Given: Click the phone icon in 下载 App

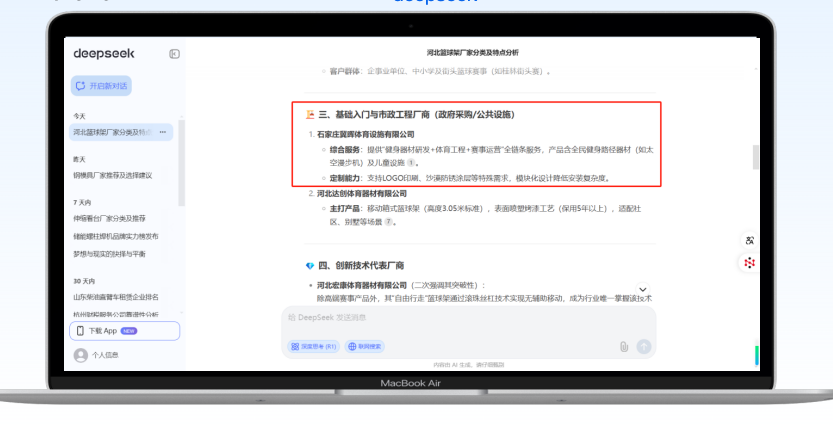Looking at the screenshot, I should (x=80, y=330).
